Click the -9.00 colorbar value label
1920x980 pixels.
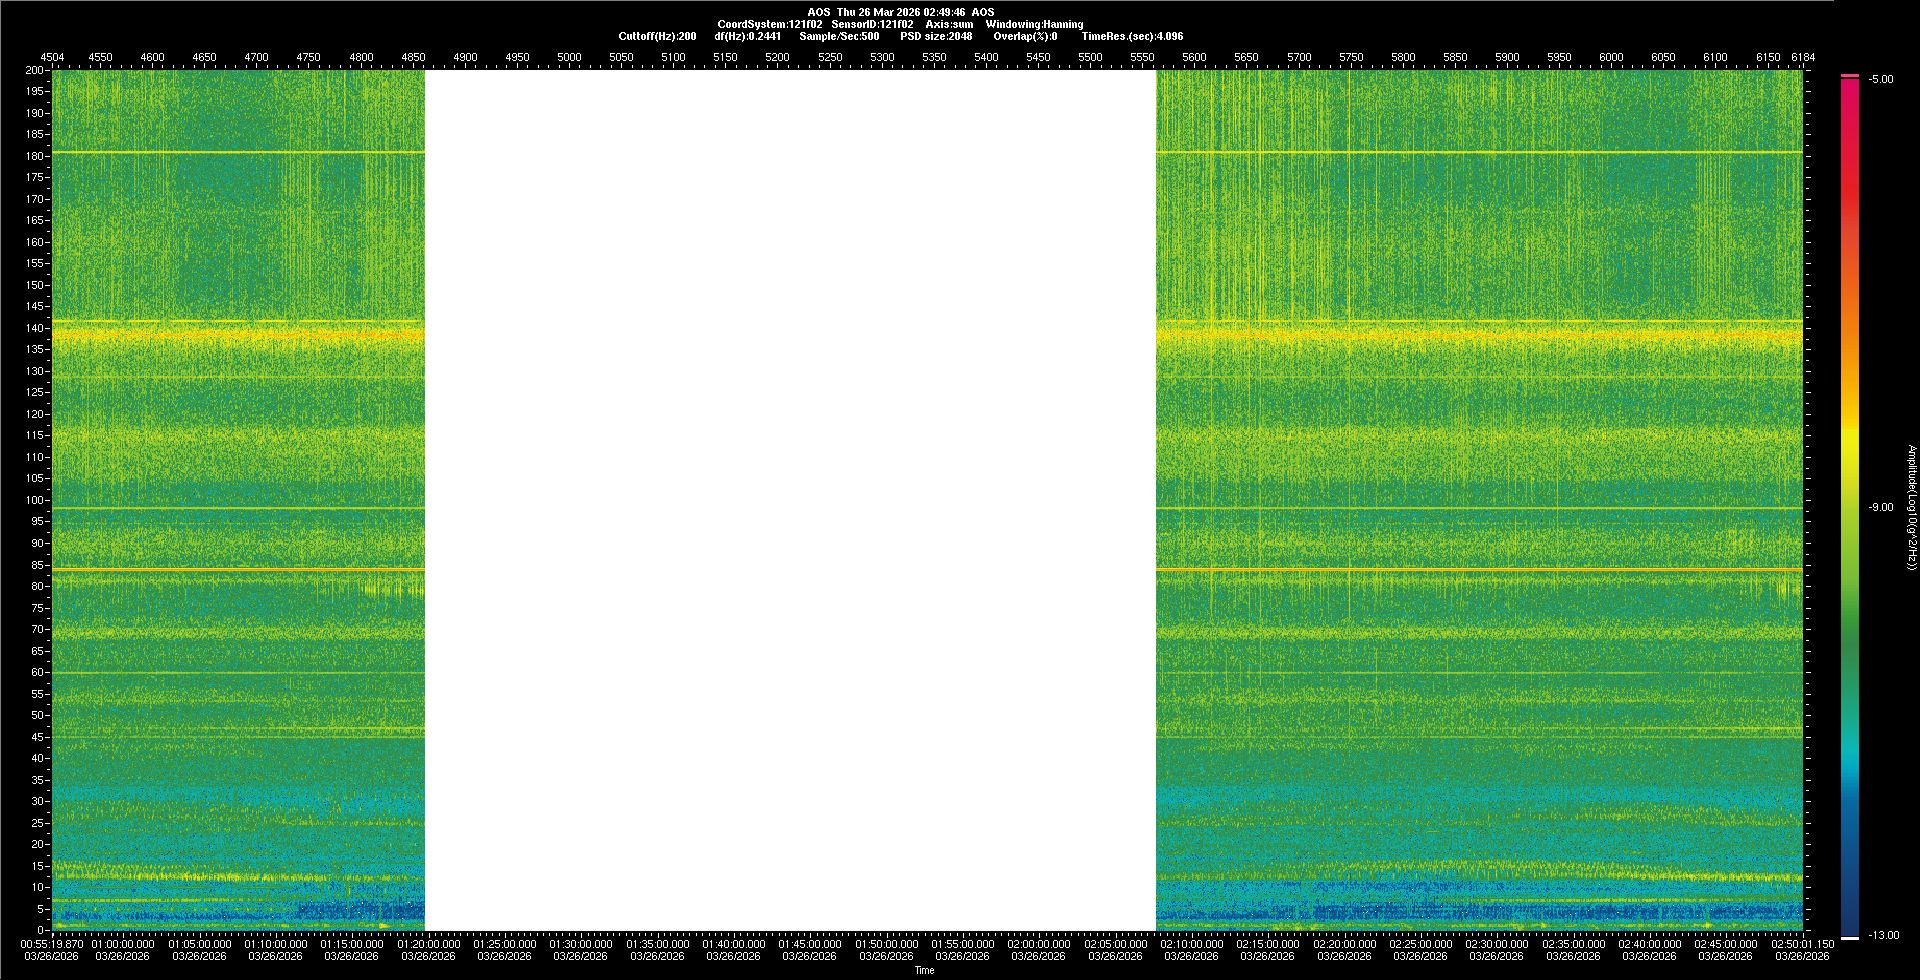tap(1880, 508)
